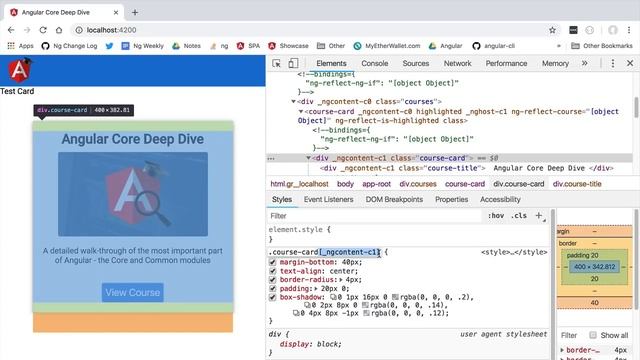Click the Angular course thumbnail image
The height and width of the screenshot is (360, 640).
tap(133, 194)
